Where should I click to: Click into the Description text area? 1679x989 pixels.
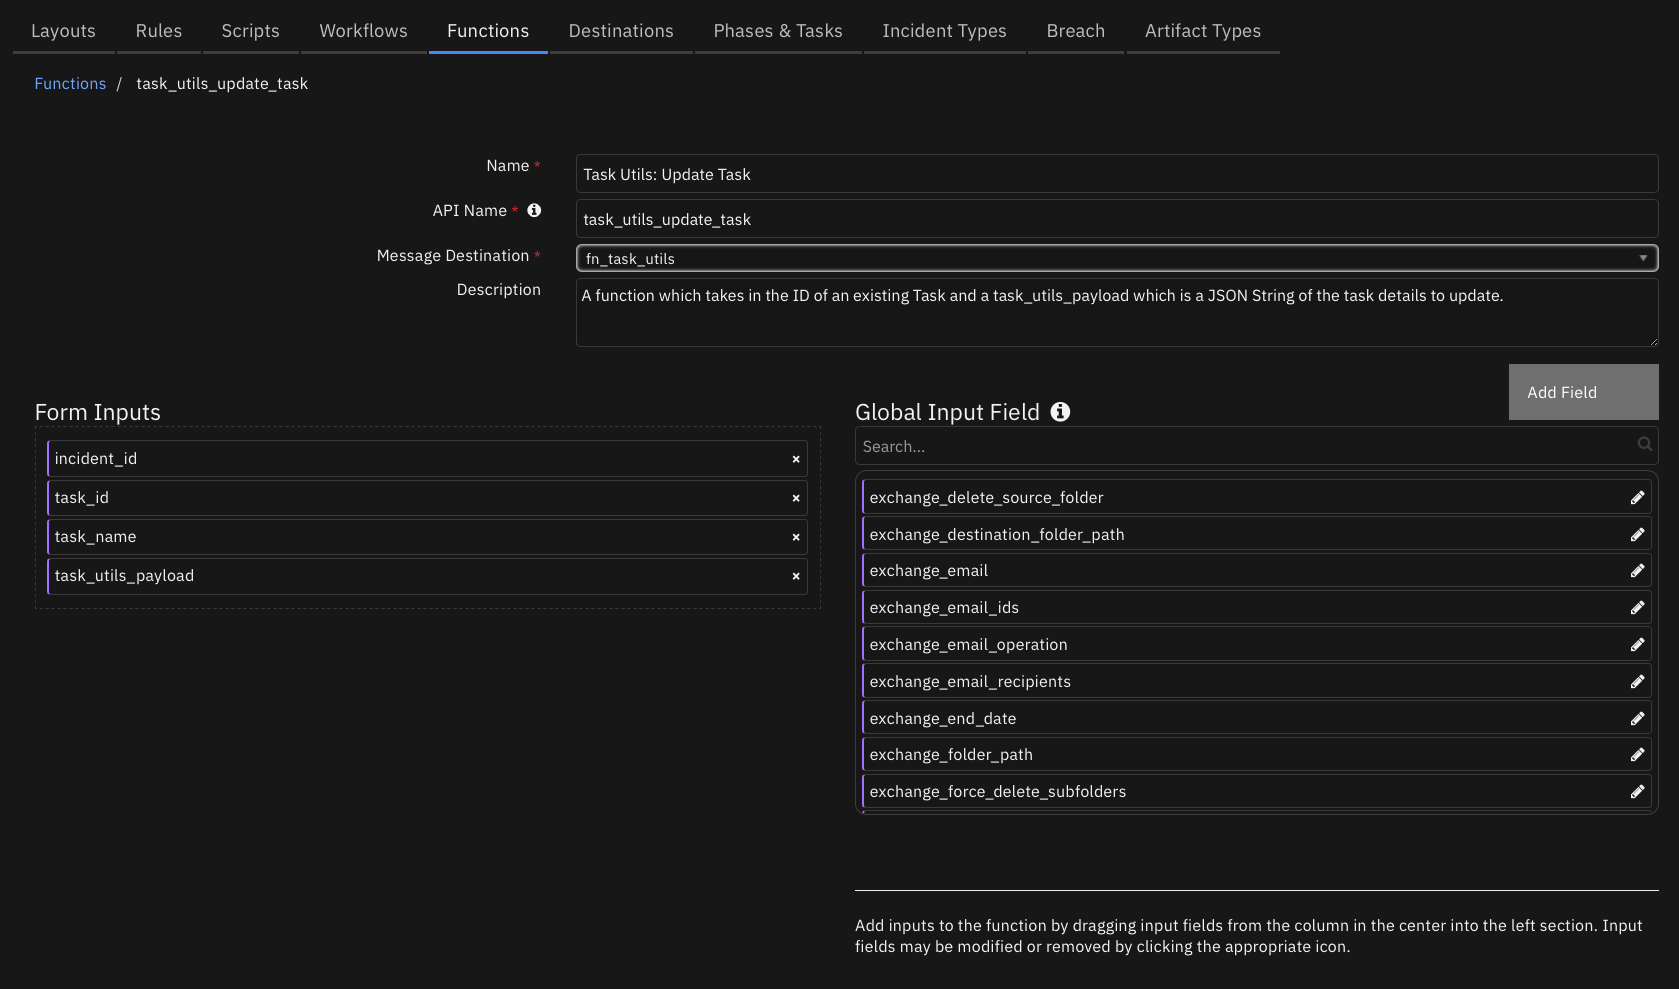(x=1117, y=313)
